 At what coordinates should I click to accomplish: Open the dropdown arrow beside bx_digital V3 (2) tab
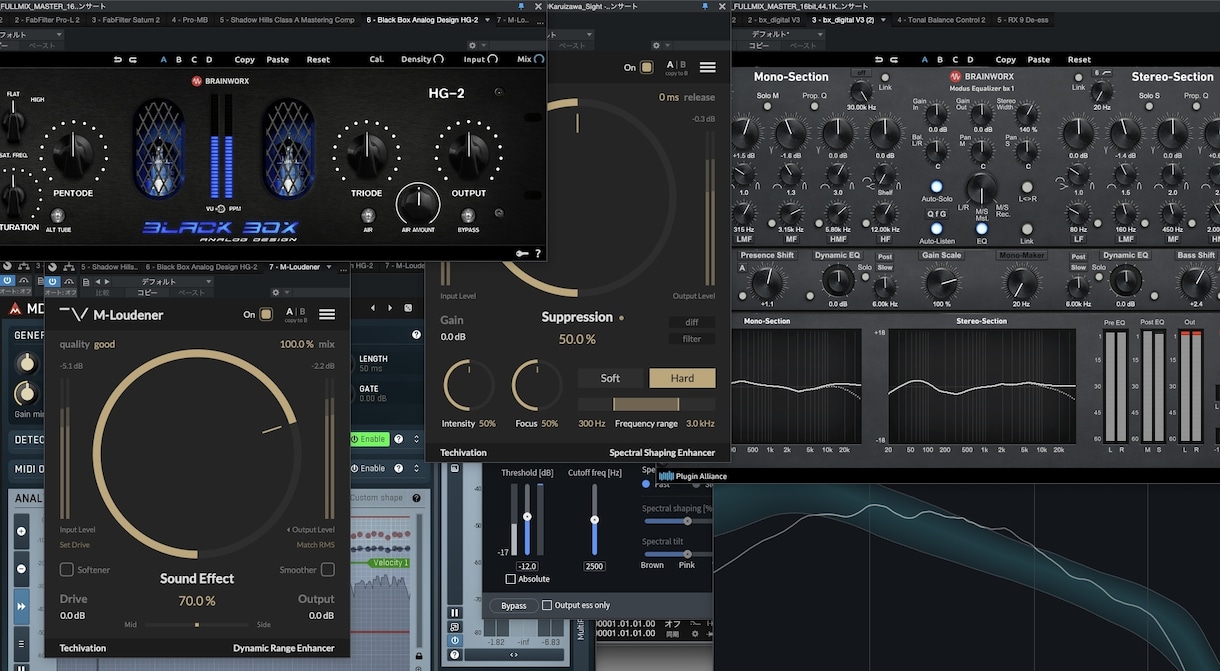[883, 20]
